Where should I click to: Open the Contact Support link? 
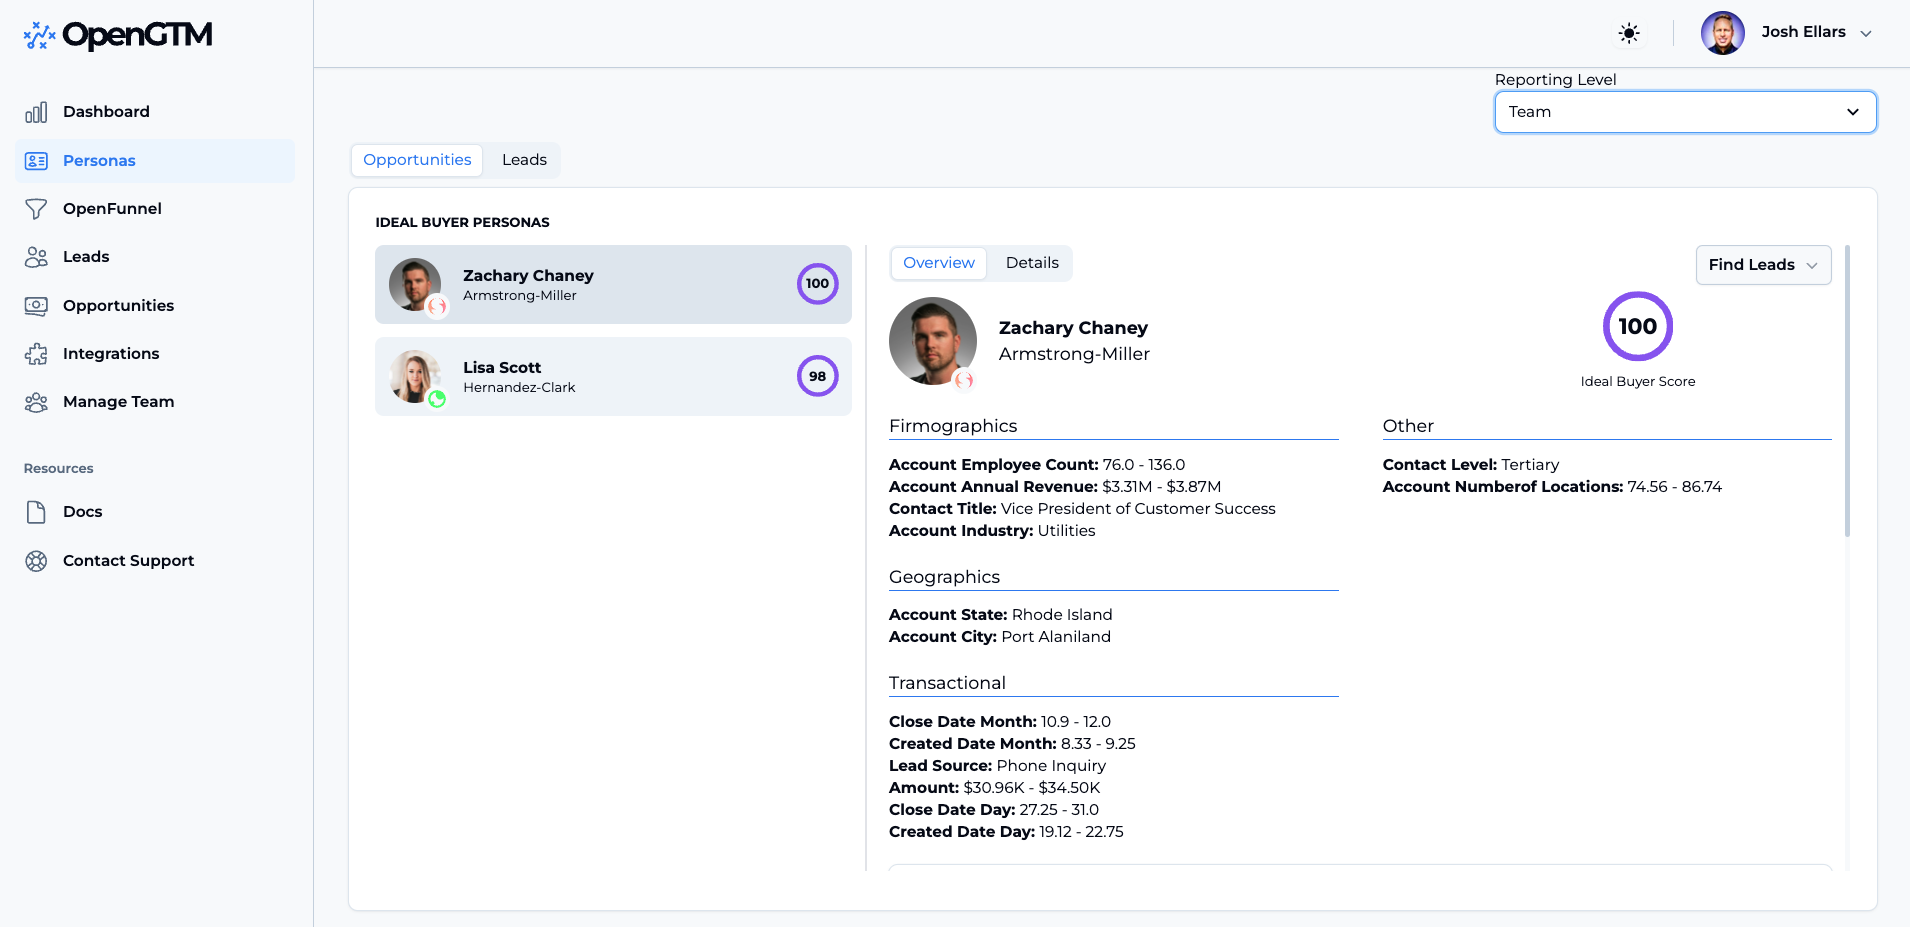tap(155, 561)
